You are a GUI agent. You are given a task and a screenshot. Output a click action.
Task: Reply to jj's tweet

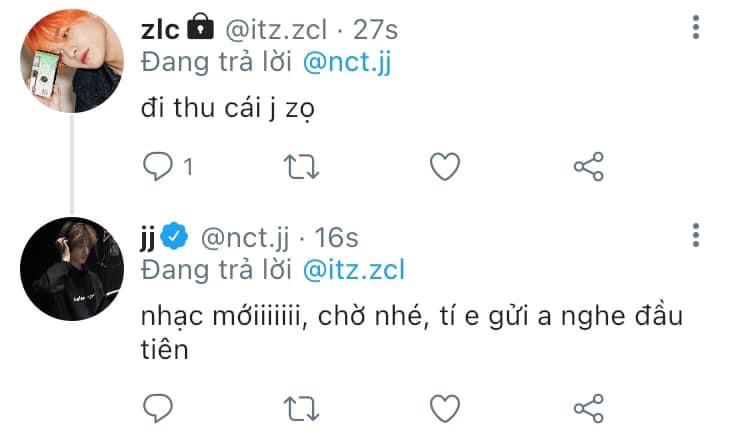[x=159, y=407]
